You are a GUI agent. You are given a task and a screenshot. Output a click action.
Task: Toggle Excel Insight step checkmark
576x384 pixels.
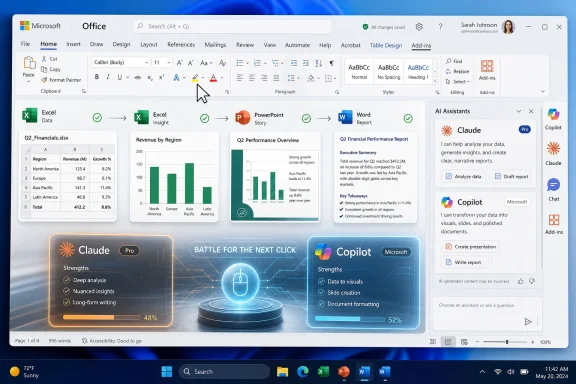pyautogui.click(x=205, y=118)
